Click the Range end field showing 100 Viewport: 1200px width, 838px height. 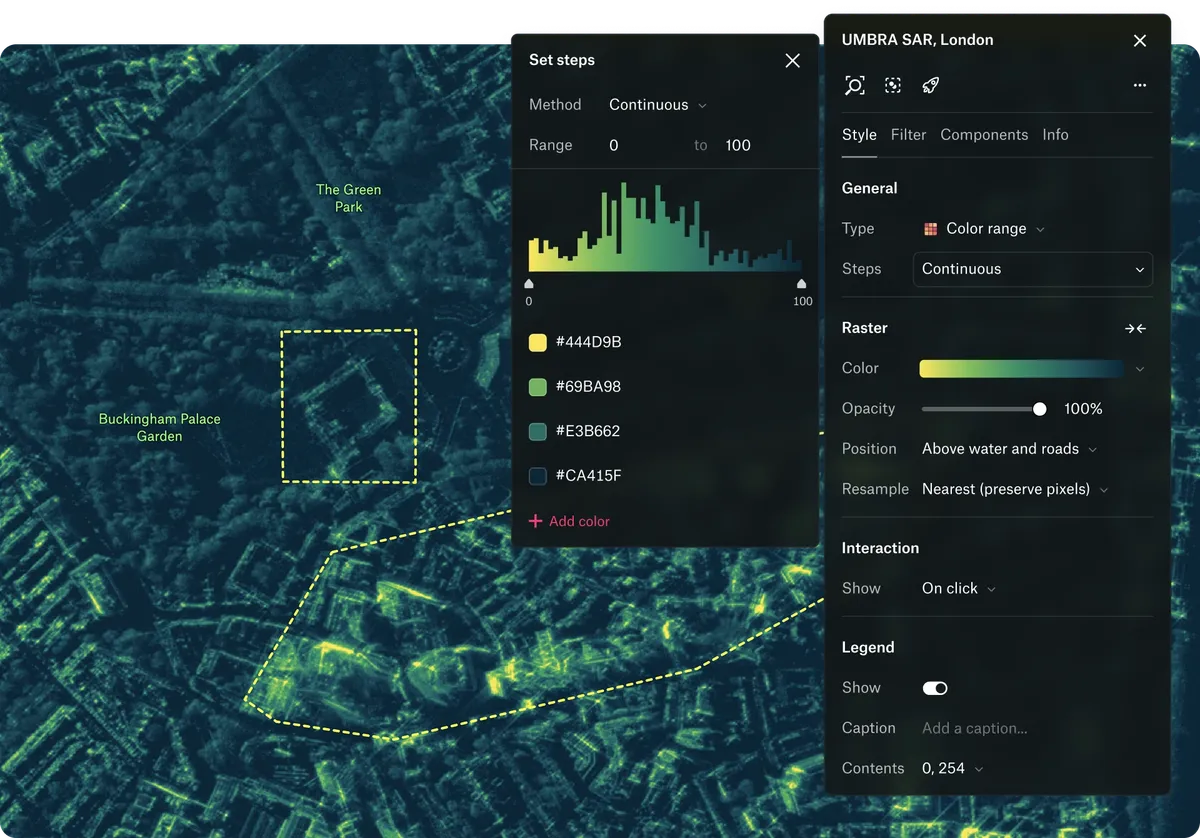(738, 145)
